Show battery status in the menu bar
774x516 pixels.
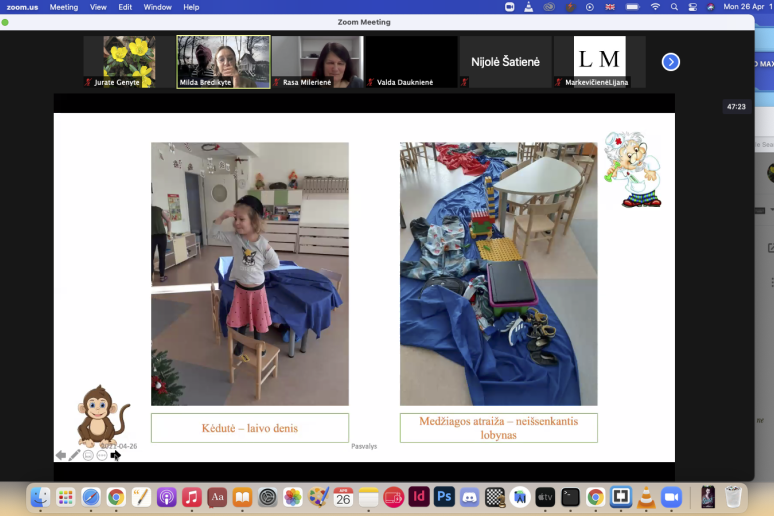coord(632,7)
